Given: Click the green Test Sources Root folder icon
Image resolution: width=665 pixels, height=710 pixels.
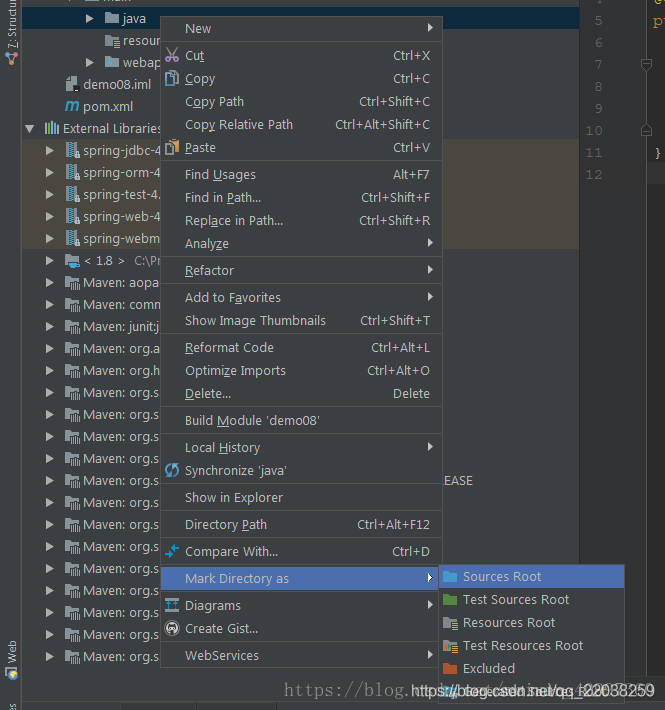Looking at the screenshot, I should (450, 600).
